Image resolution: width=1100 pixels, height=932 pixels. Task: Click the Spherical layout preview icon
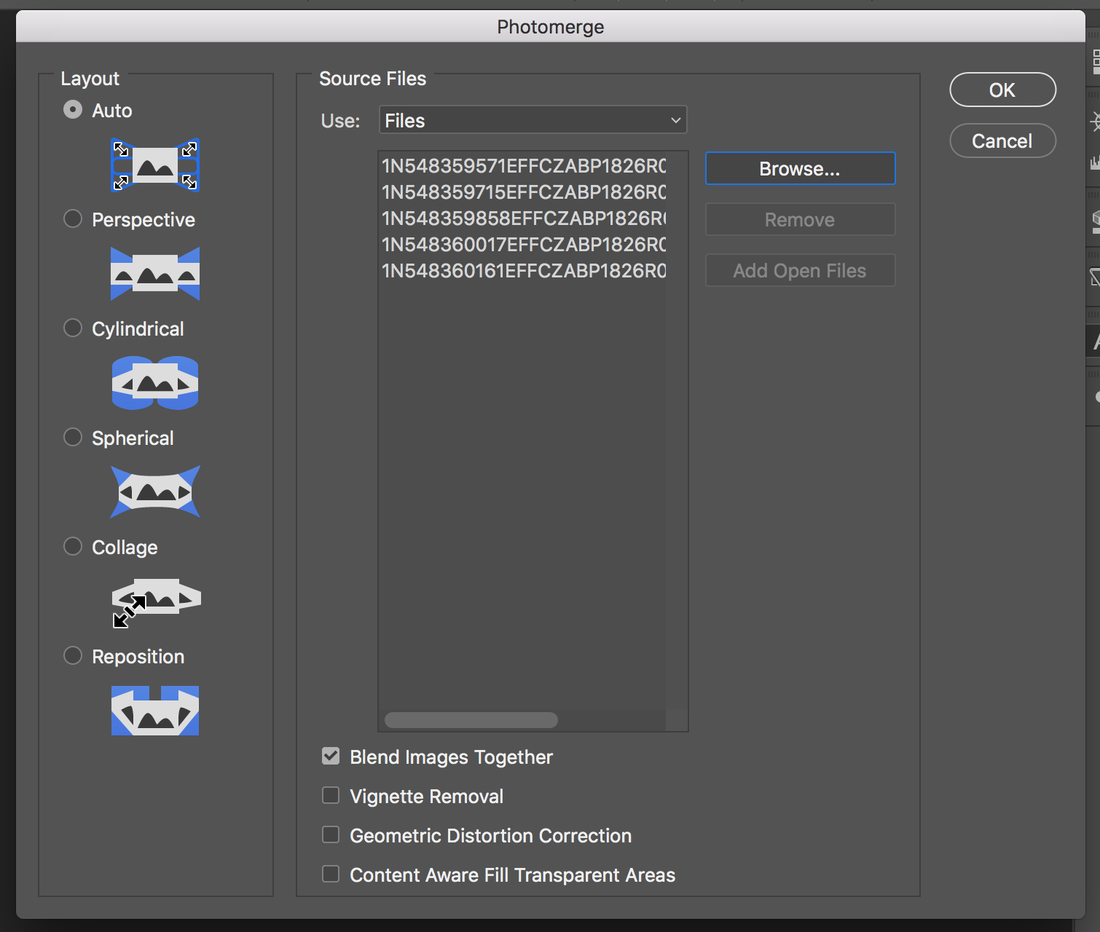click(155, 492)
